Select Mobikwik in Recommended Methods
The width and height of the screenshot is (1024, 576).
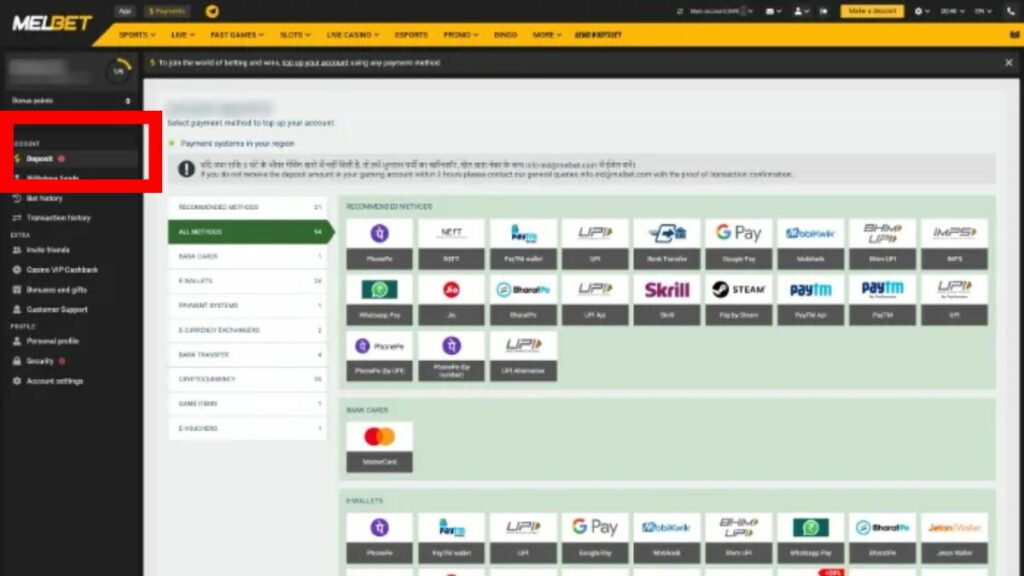point(810,244)
